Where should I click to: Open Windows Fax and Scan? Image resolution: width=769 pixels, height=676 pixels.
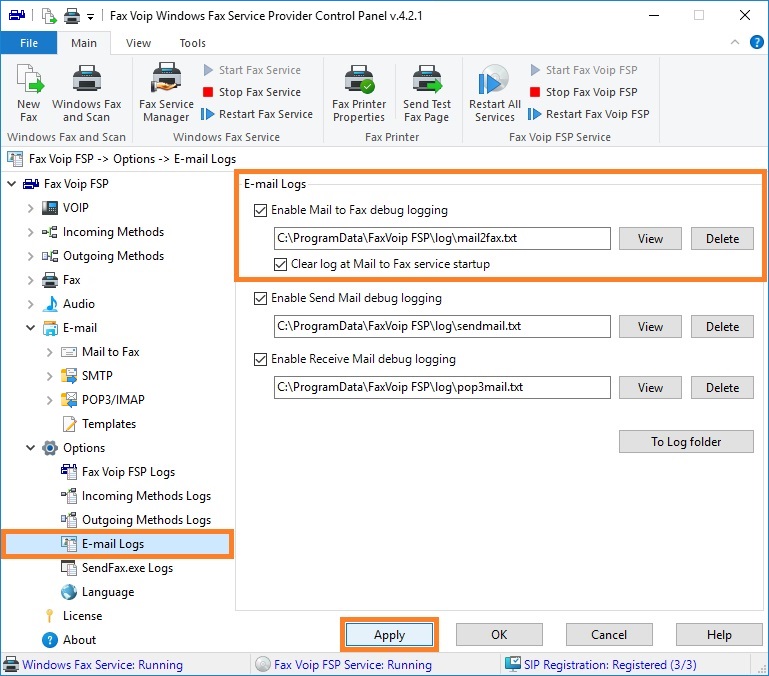[86, 93]
